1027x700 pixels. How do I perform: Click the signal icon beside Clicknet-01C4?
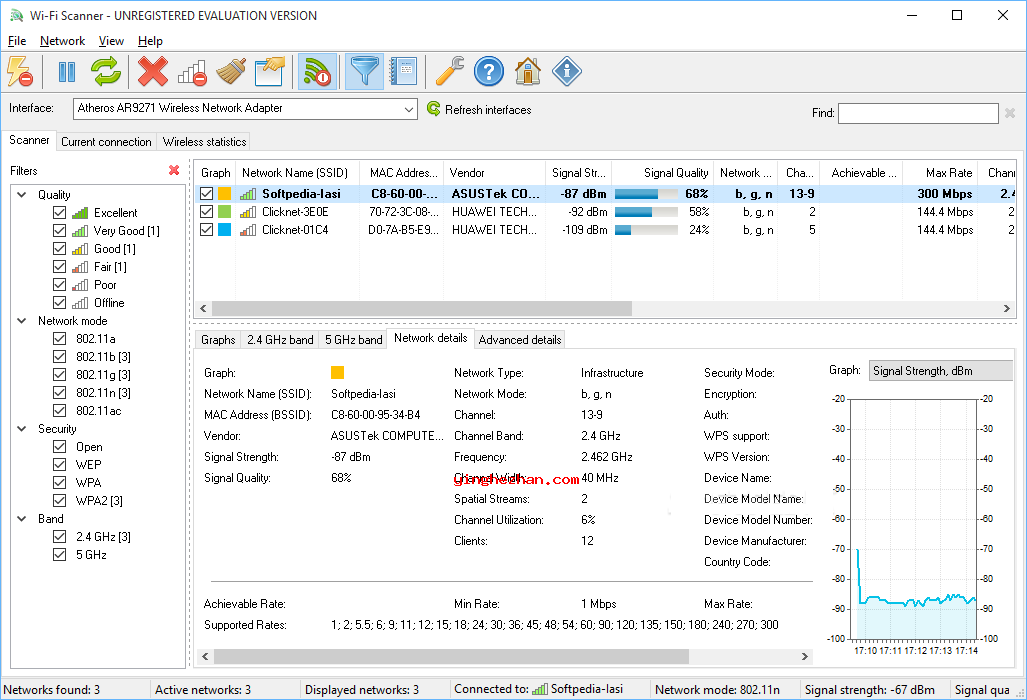coord(248,230)
